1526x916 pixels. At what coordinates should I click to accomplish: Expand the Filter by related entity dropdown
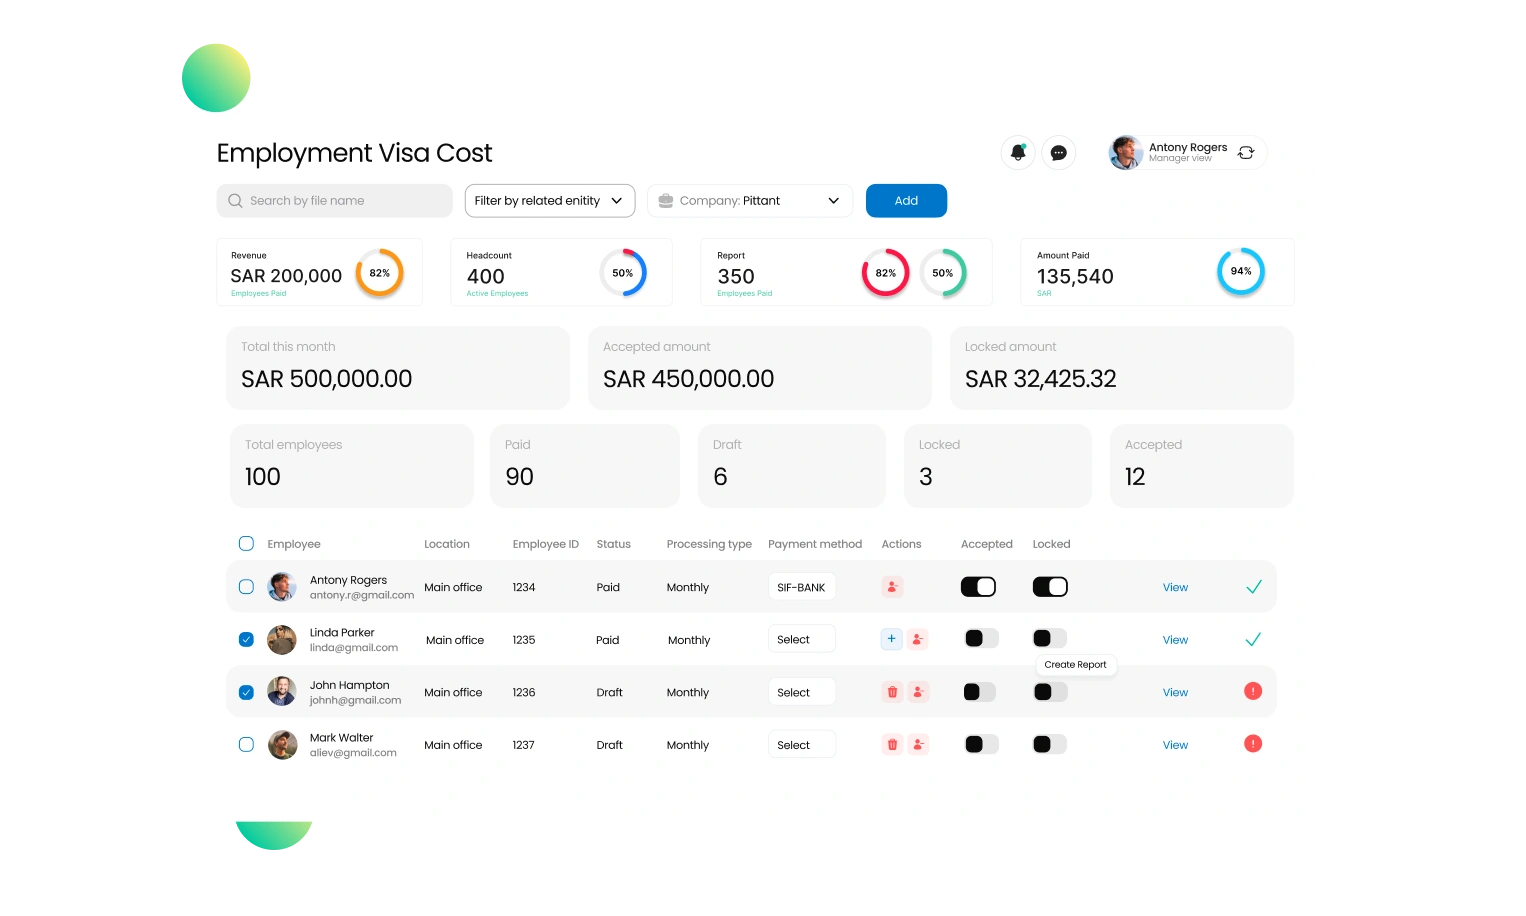pyautogui.click(x=549, y=201)
